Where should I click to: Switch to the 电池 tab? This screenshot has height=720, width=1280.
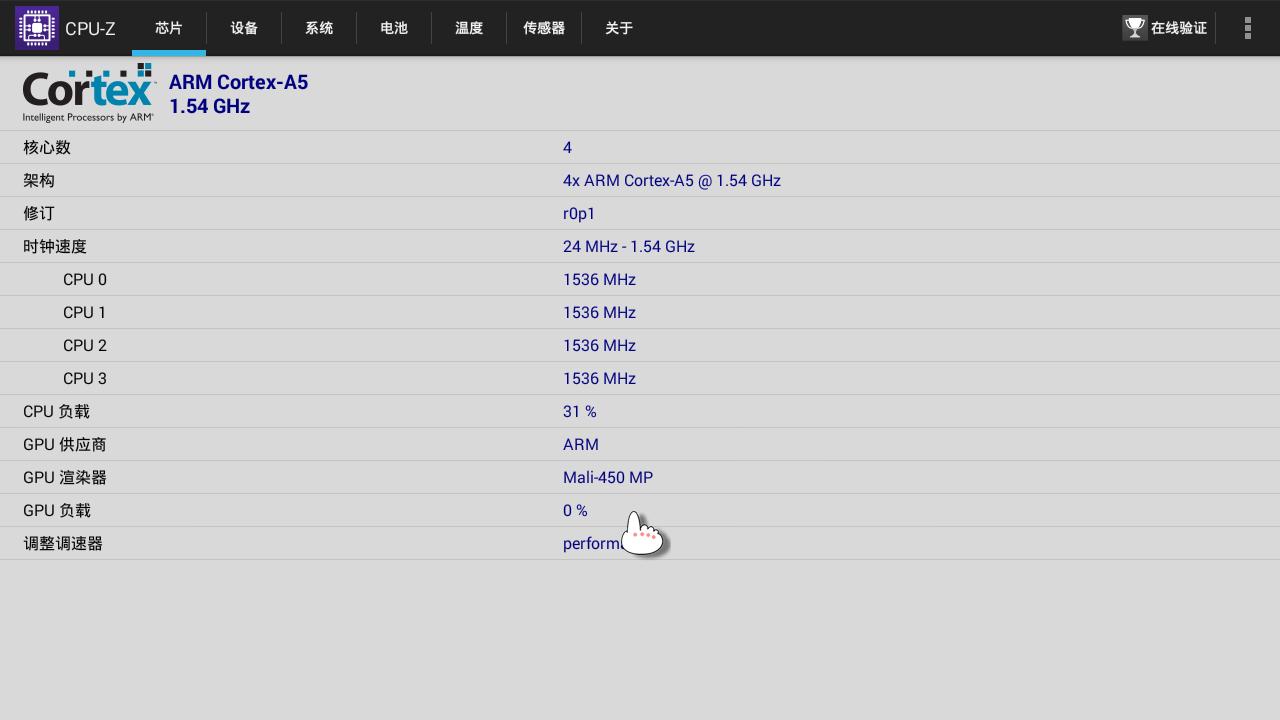394,28
